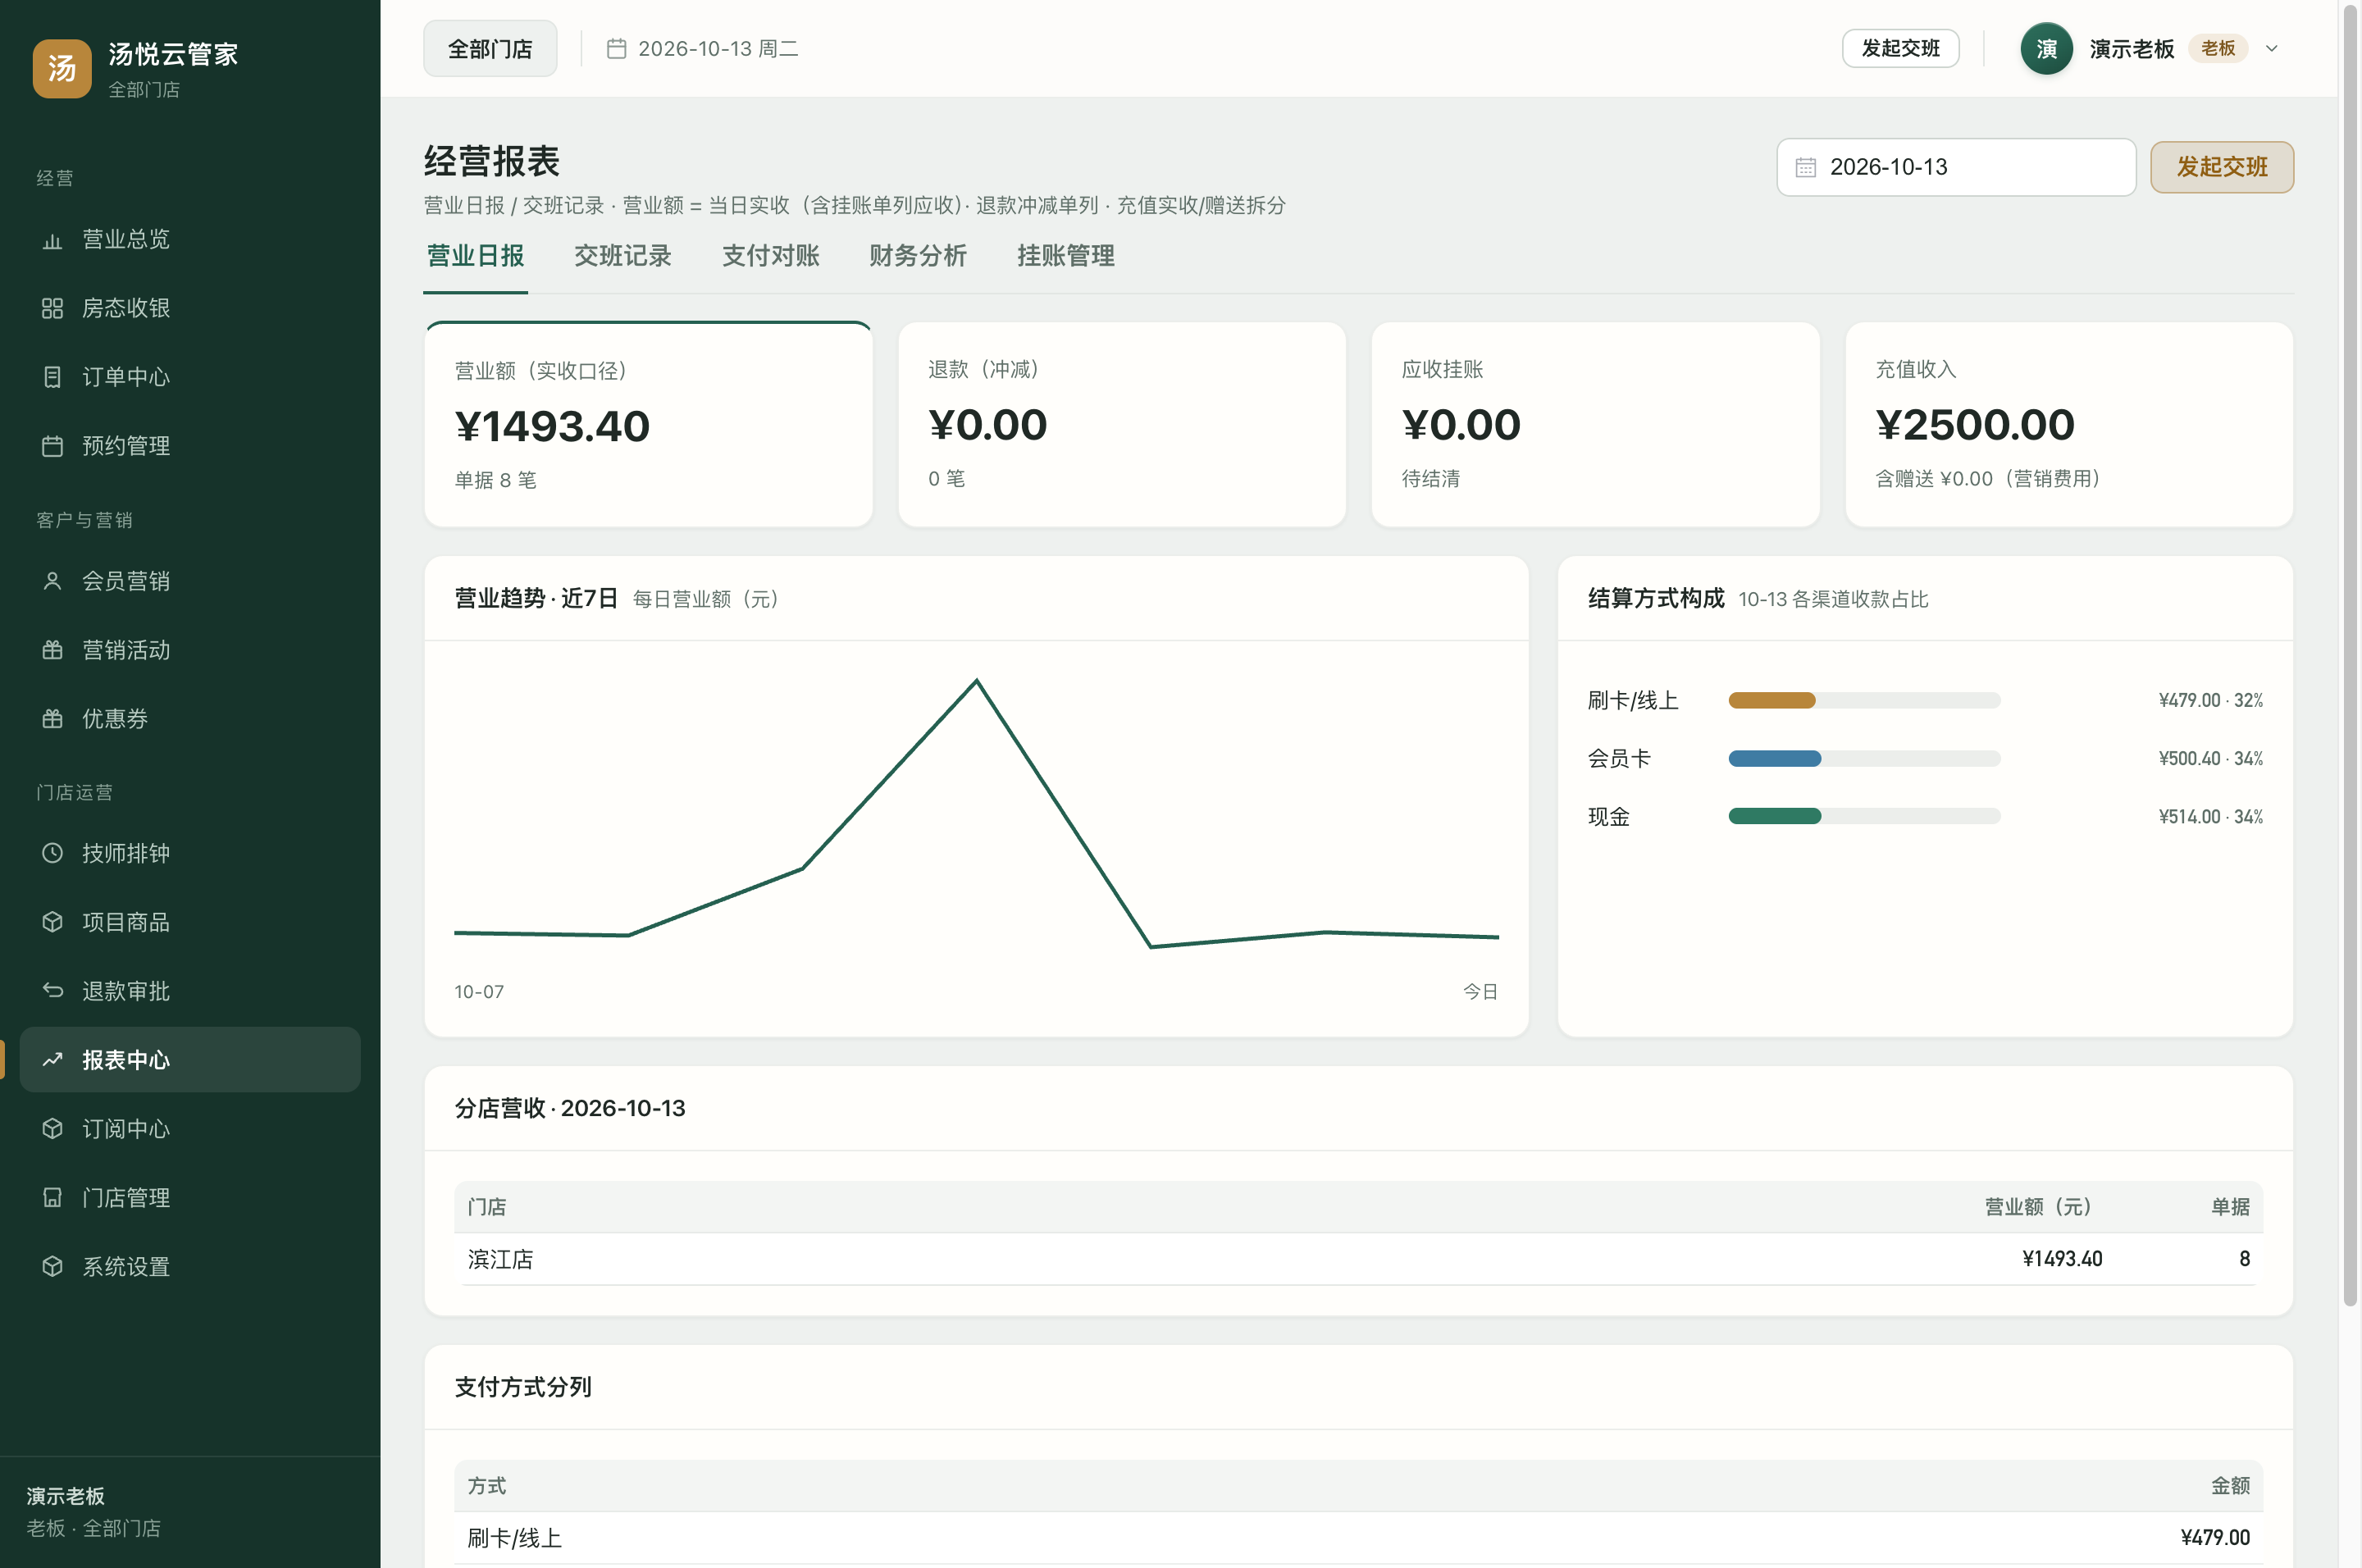This screenshot has width=2362, height=1568.
Task: Open 订阅中心 cube icon
Action: pyautogui.click(x=52, y=1129)
